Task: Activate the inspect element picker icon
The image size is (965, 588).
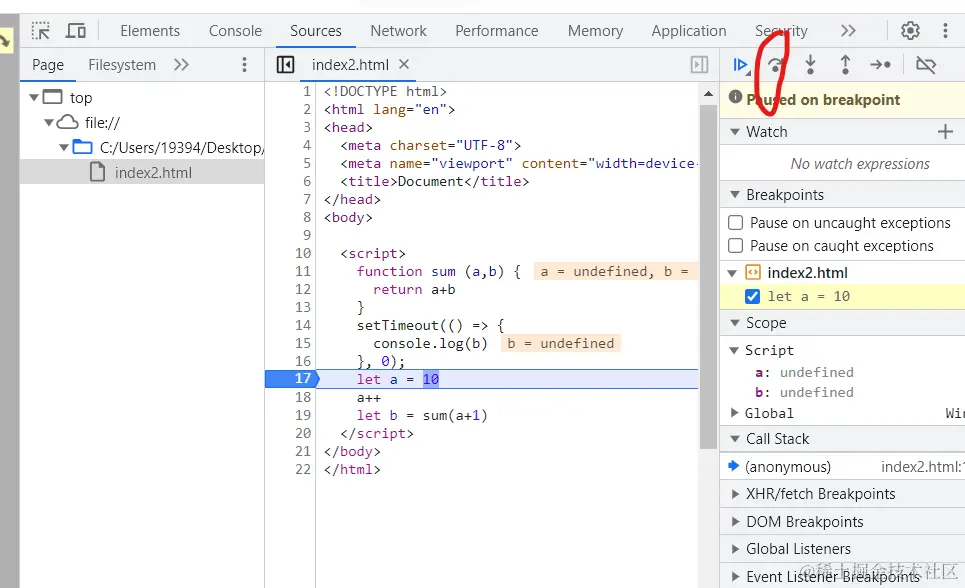Action: [41, 31]
